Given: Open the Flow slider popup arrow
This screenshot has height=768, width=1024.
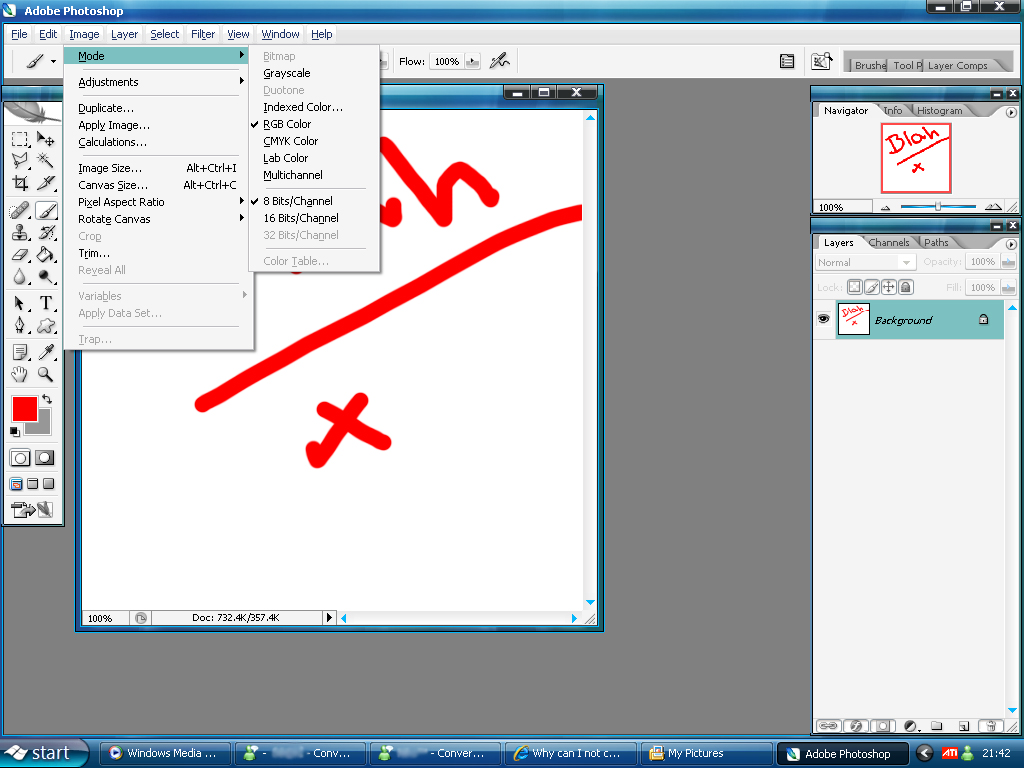Looking at the screenshot, I should point(473,61).
